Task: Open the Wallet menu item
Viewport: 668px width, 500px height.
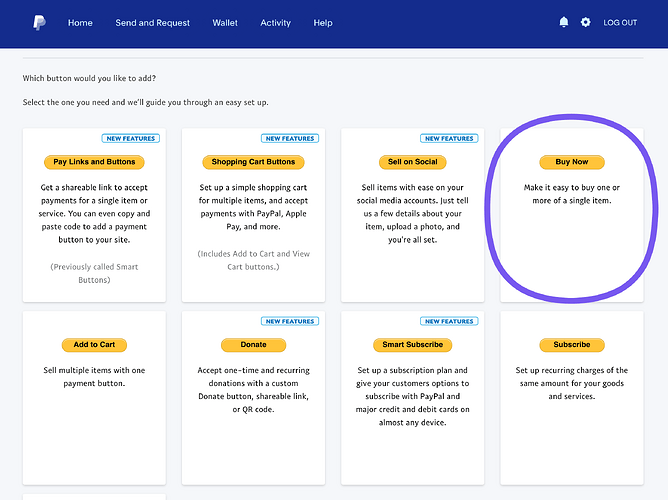Action: pyautogui.click(x=225, y=23)
